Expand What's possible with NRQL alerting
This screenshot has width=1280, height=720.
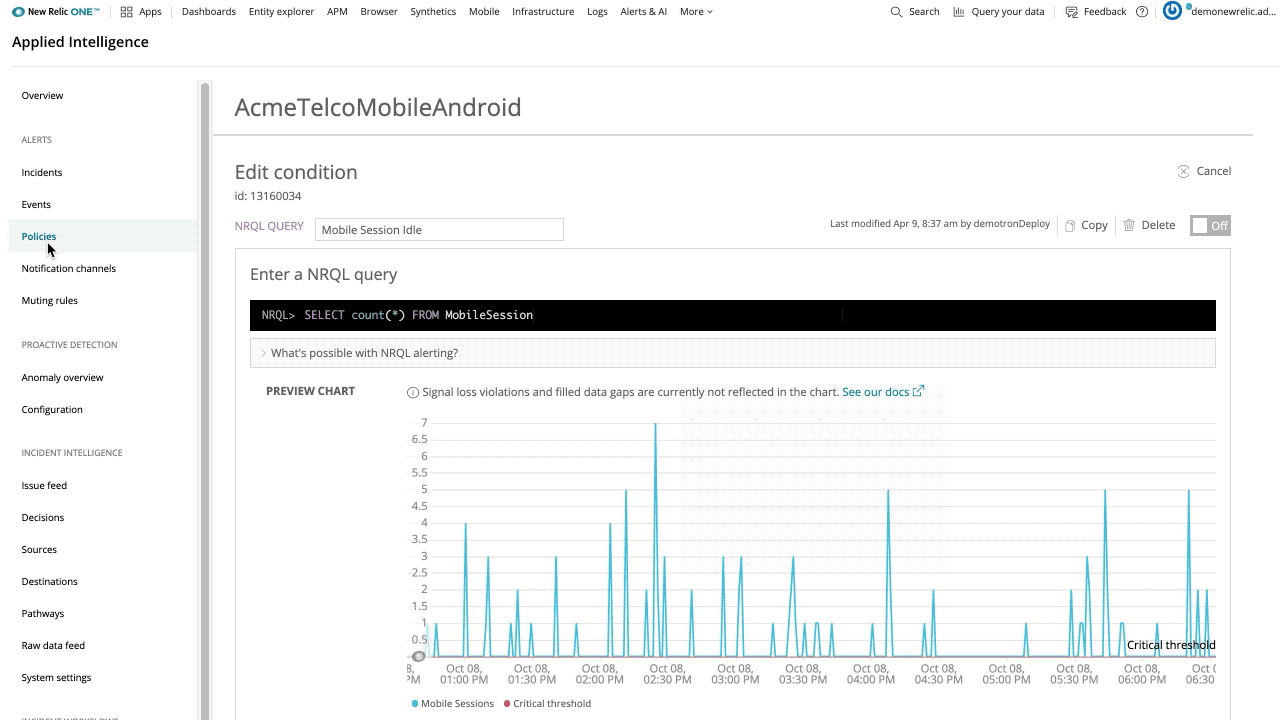tap(364, 353)
